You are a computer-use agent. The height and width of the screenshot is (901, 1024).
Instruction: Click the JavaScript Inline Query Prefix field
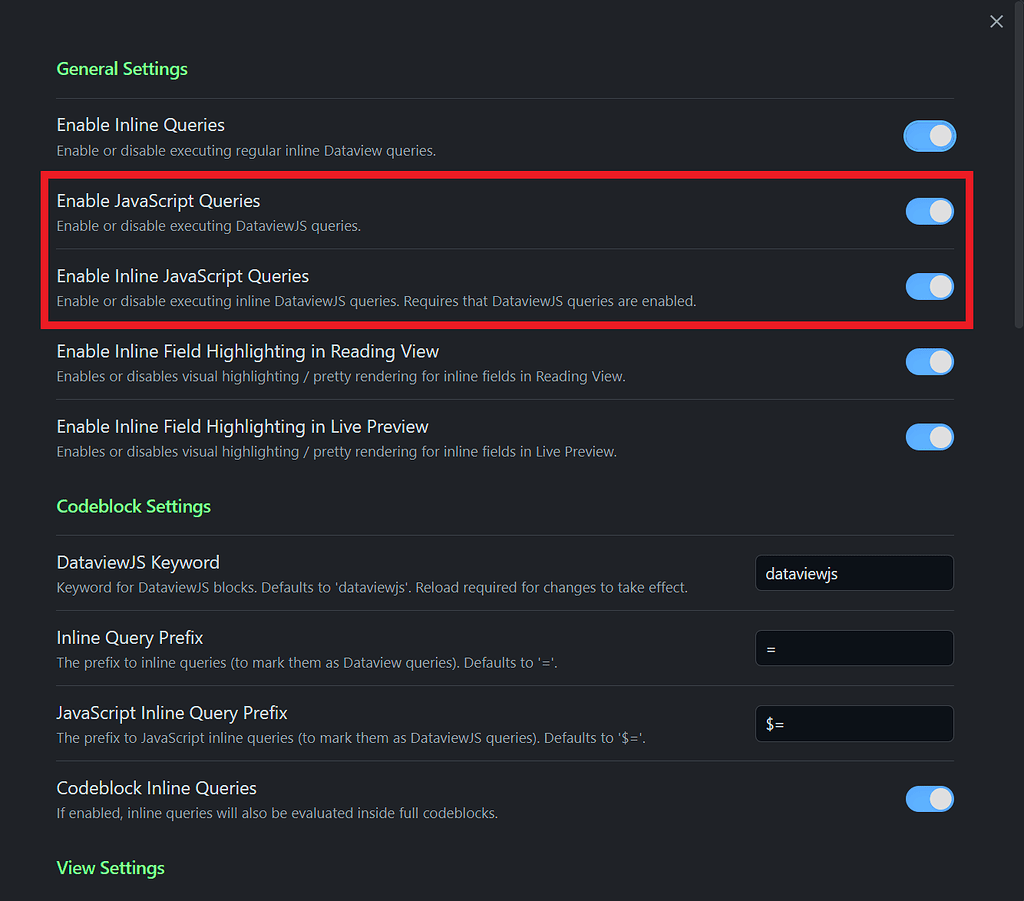pyautogui.click(x=854, y=724)
